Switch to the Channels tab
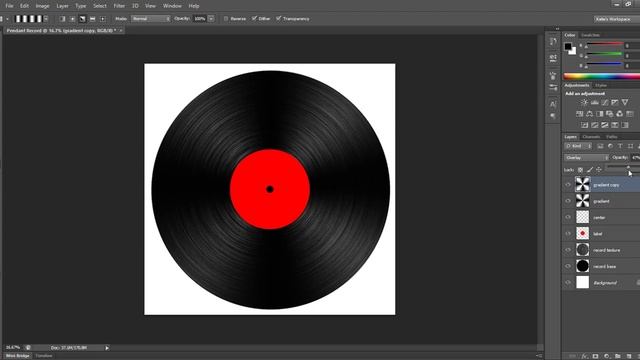Image resolution: width=640 pixels, height=360 pixels. pos(591,137)
